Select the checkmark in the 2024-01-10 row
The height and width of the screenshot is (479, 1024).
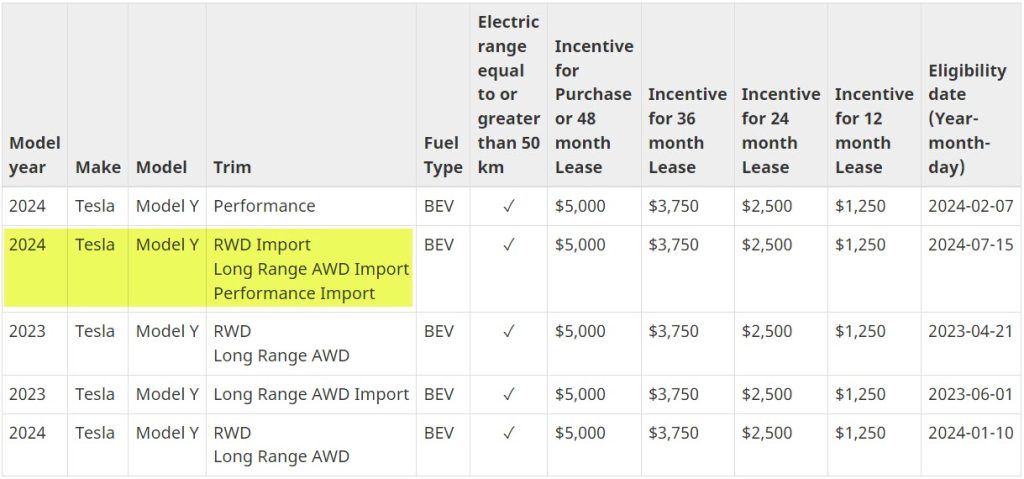click(508, 433)
